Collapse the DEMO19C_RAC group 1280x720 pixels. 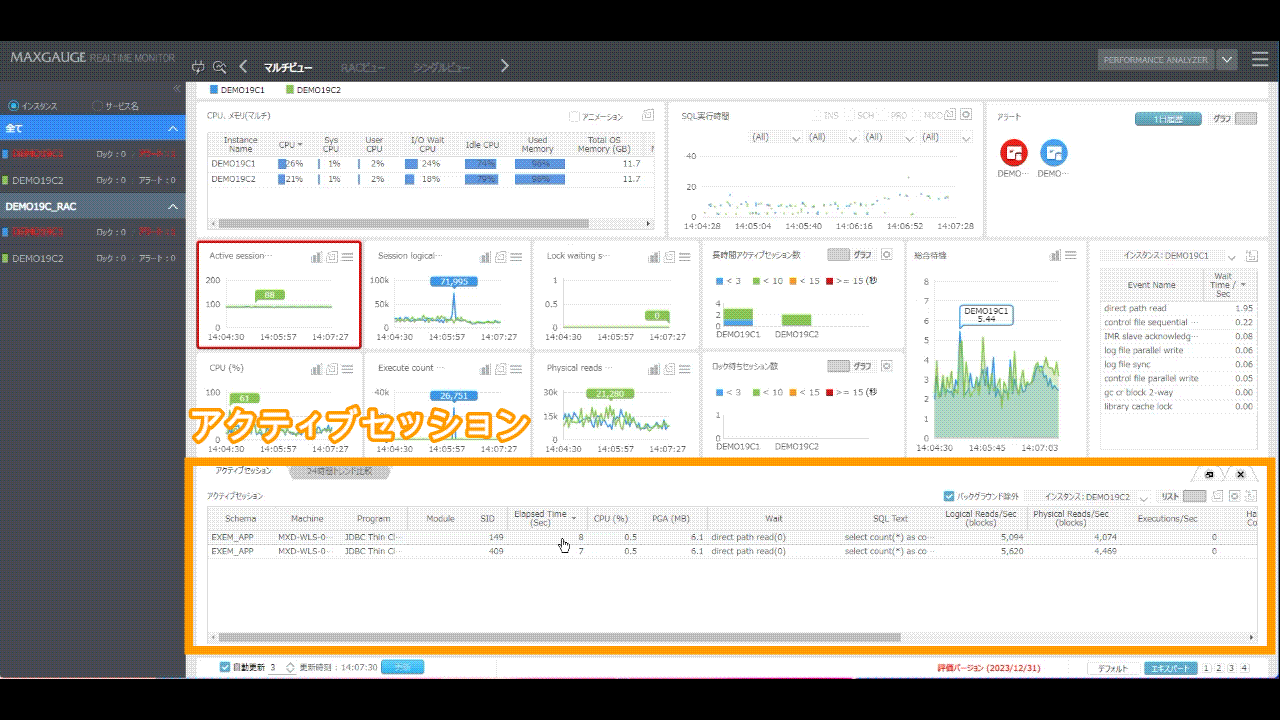[172, 207]
